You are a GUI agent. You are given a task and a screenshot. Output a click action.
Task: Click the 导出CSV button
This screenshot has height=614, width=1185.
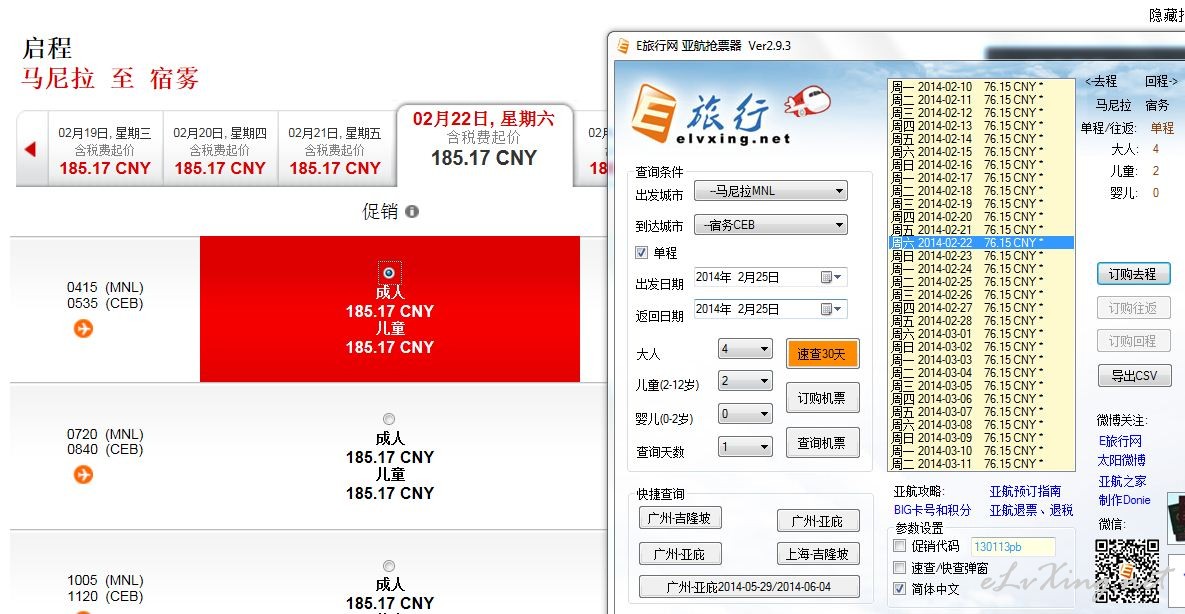pyautogui.click(x=1134, y=375)
